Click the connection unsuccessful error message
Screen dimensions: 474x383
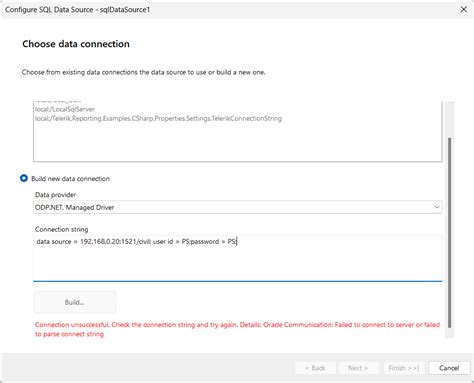pos(237,329)
